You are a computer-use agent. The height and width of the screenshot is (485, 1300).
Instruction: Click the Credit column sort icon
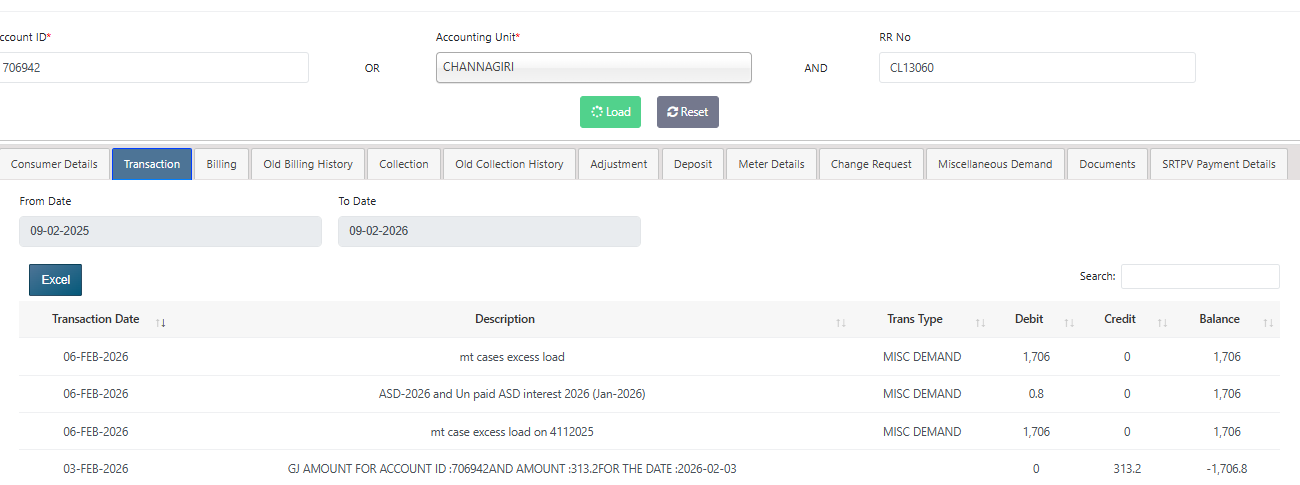click(x=1162, y=322)
